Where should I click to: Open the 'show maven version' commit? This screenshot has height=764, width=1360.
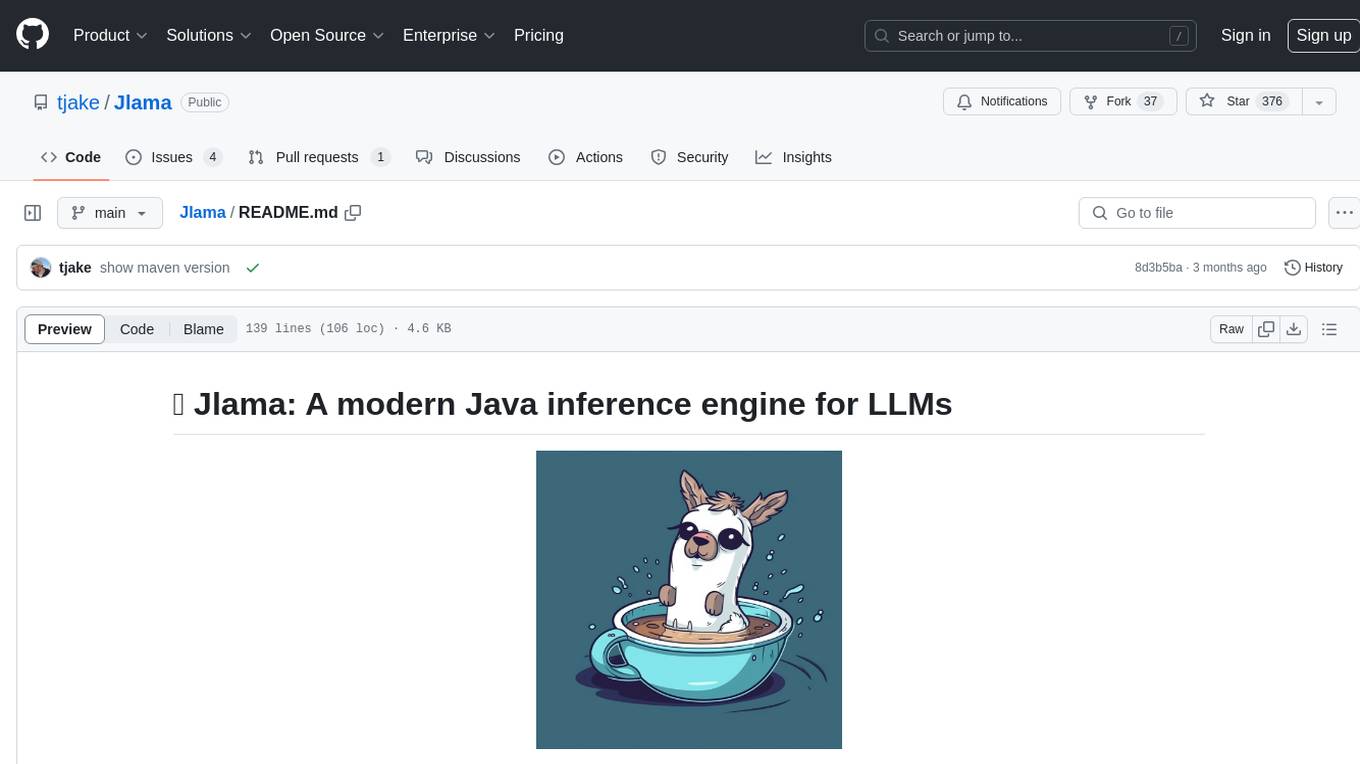tap(165, 268)
